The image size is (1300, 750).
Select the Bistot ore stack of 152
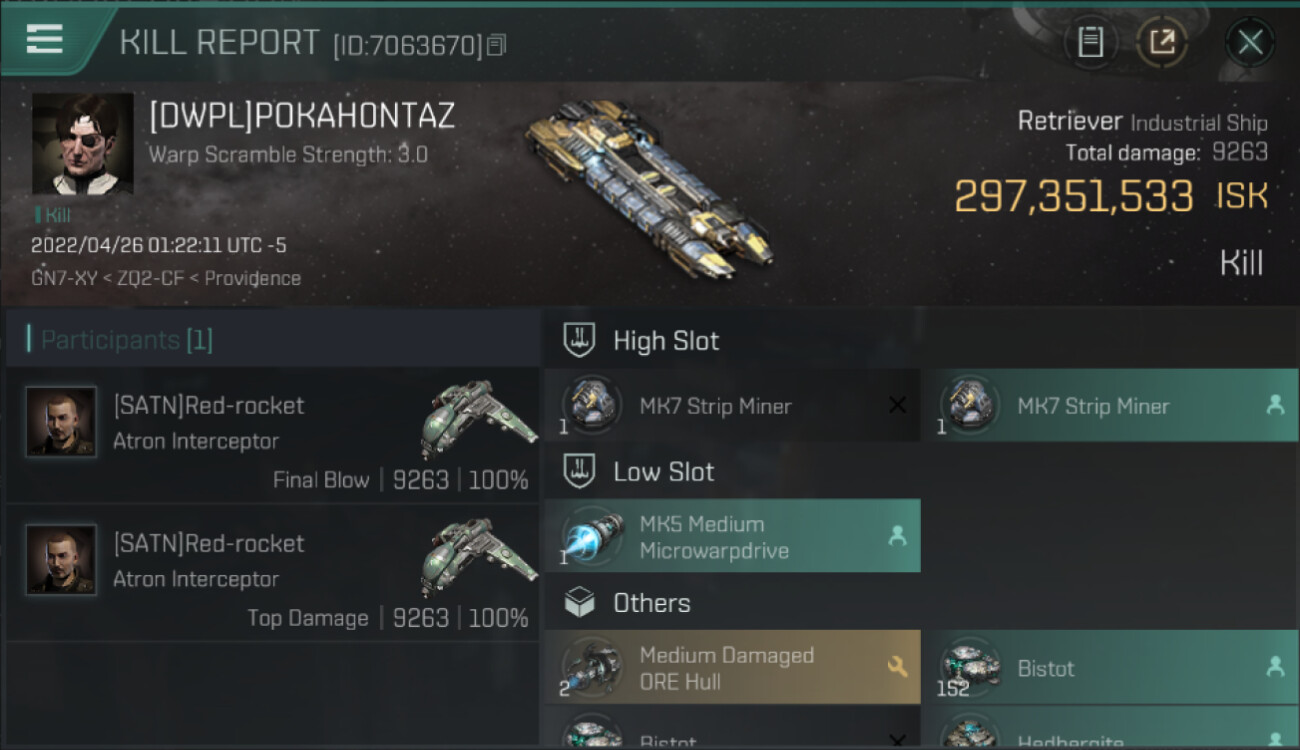coord(1110,668)
